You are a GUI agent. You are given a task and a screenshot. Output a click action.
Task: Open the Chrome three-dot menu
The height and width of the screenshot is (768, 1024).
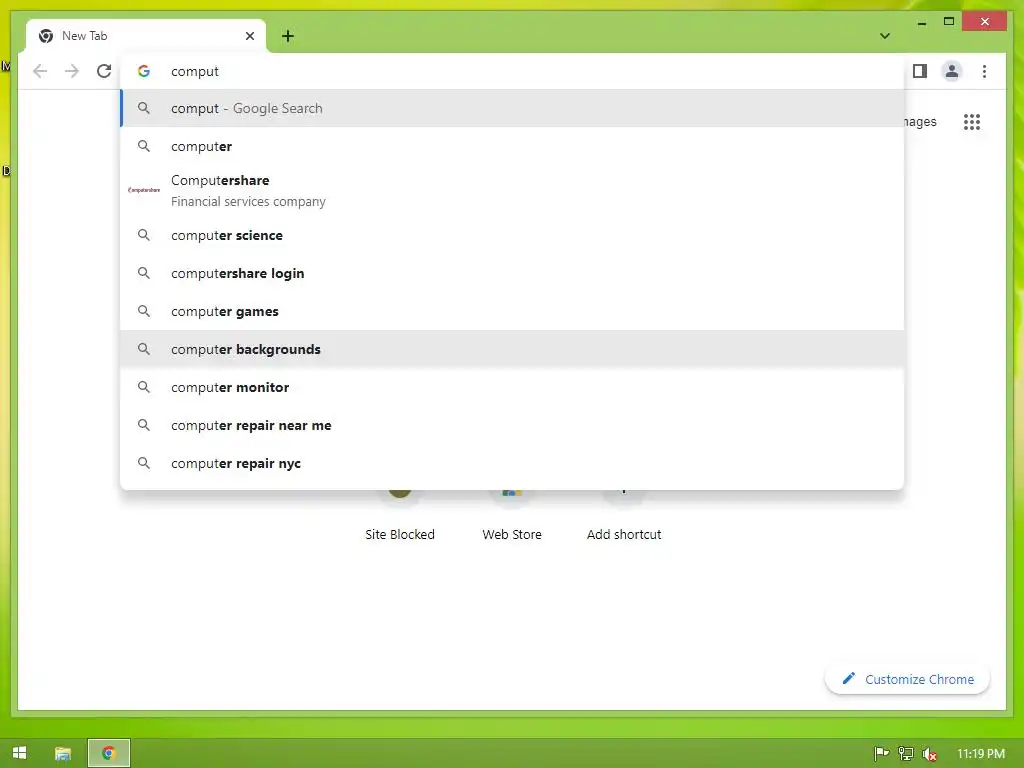click(x=984, y=71)
